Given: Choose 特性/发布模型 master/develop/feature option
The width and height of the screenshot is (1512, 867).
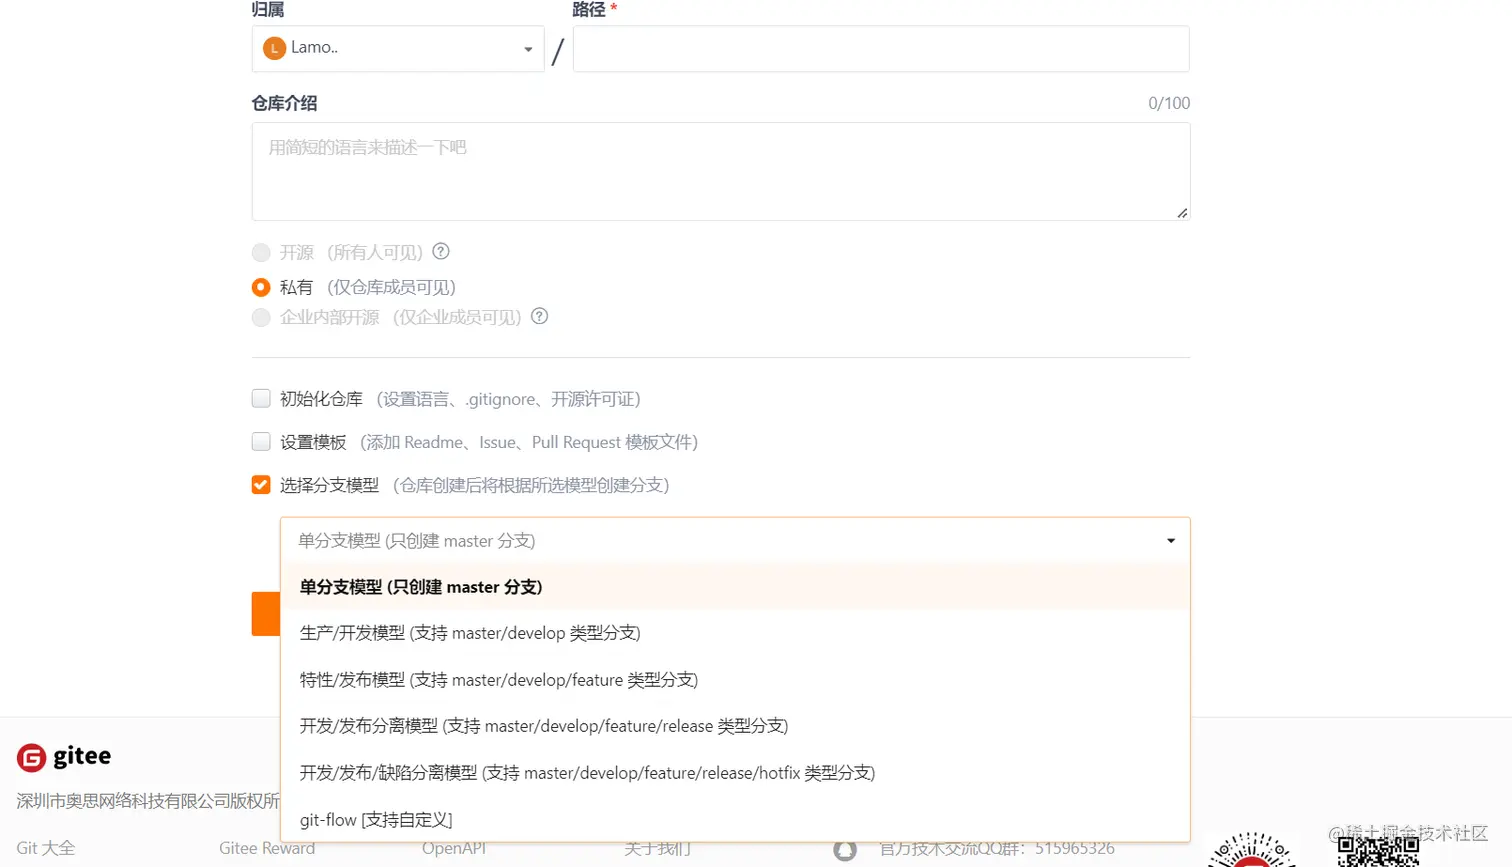Looking at the screenshot, I should point(735,680).
